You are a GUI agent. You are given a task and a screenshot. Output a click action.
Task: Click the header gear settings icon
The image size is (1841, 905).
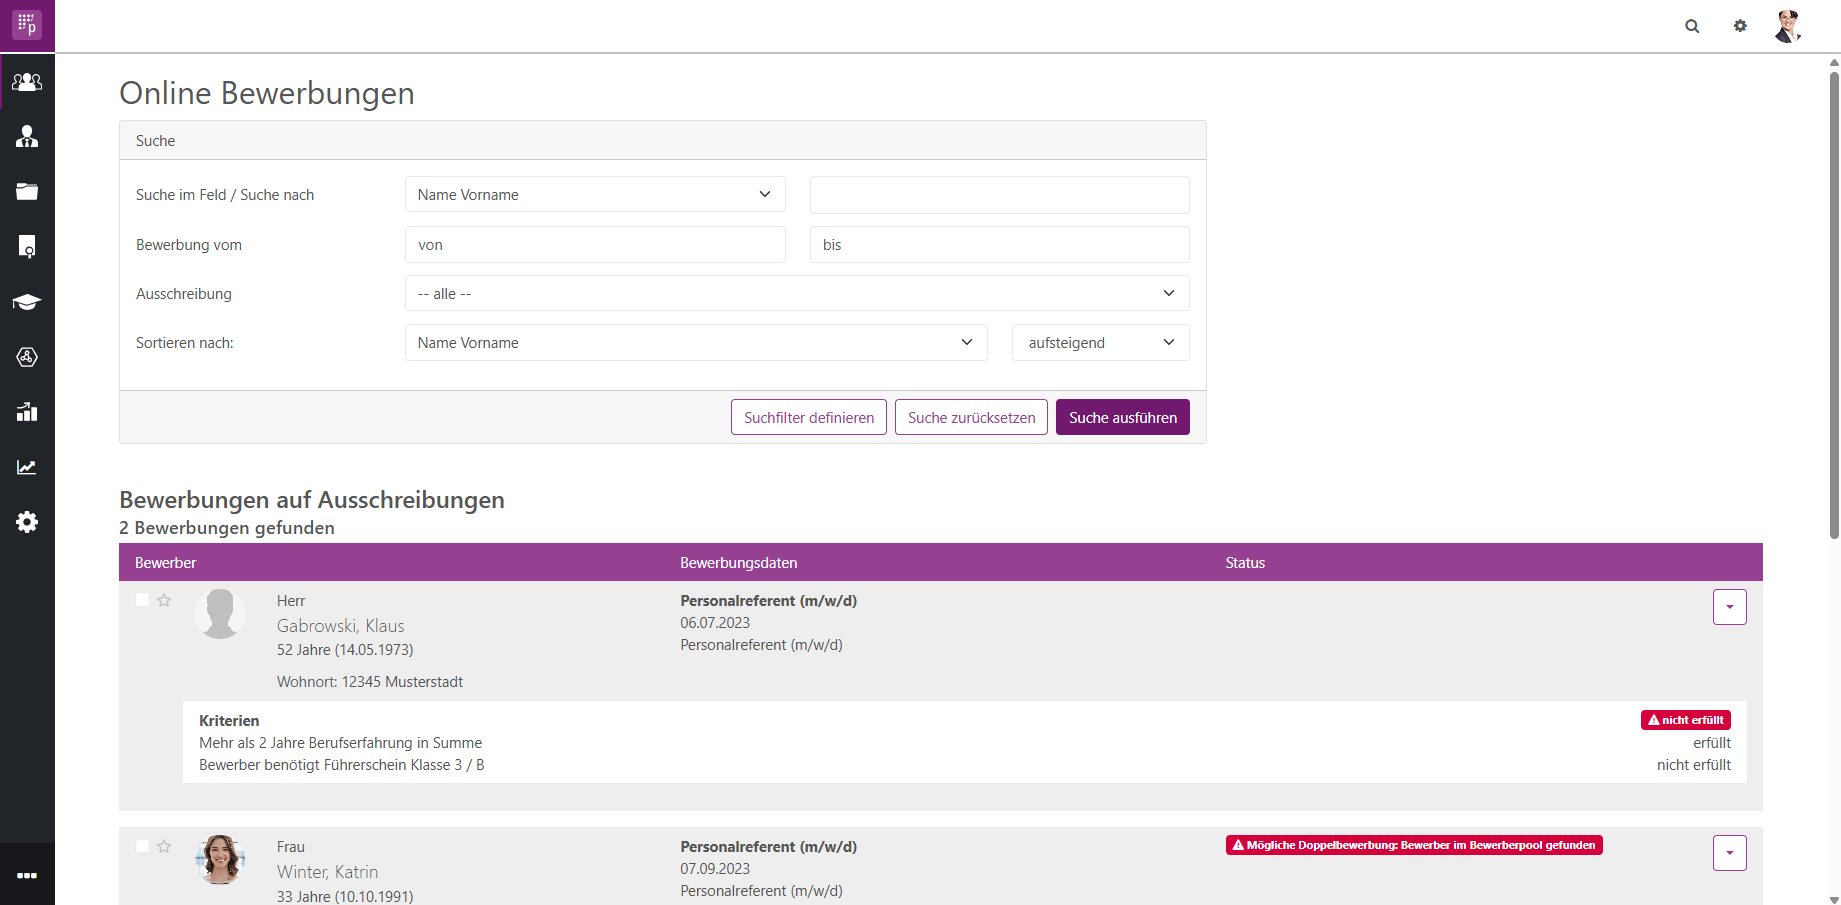[x=1740, y=26]
